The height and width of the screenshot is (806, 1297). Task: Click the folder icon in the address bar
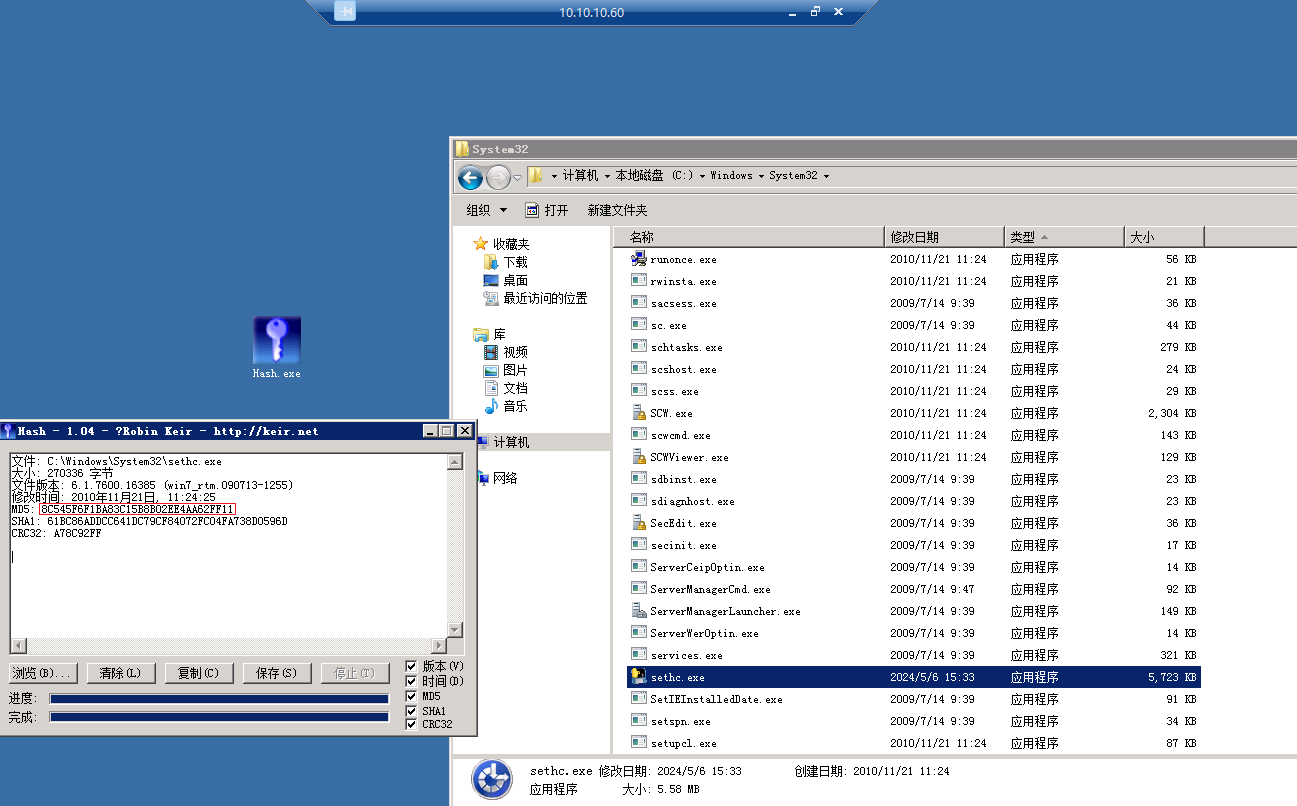(x=536, y=176)
